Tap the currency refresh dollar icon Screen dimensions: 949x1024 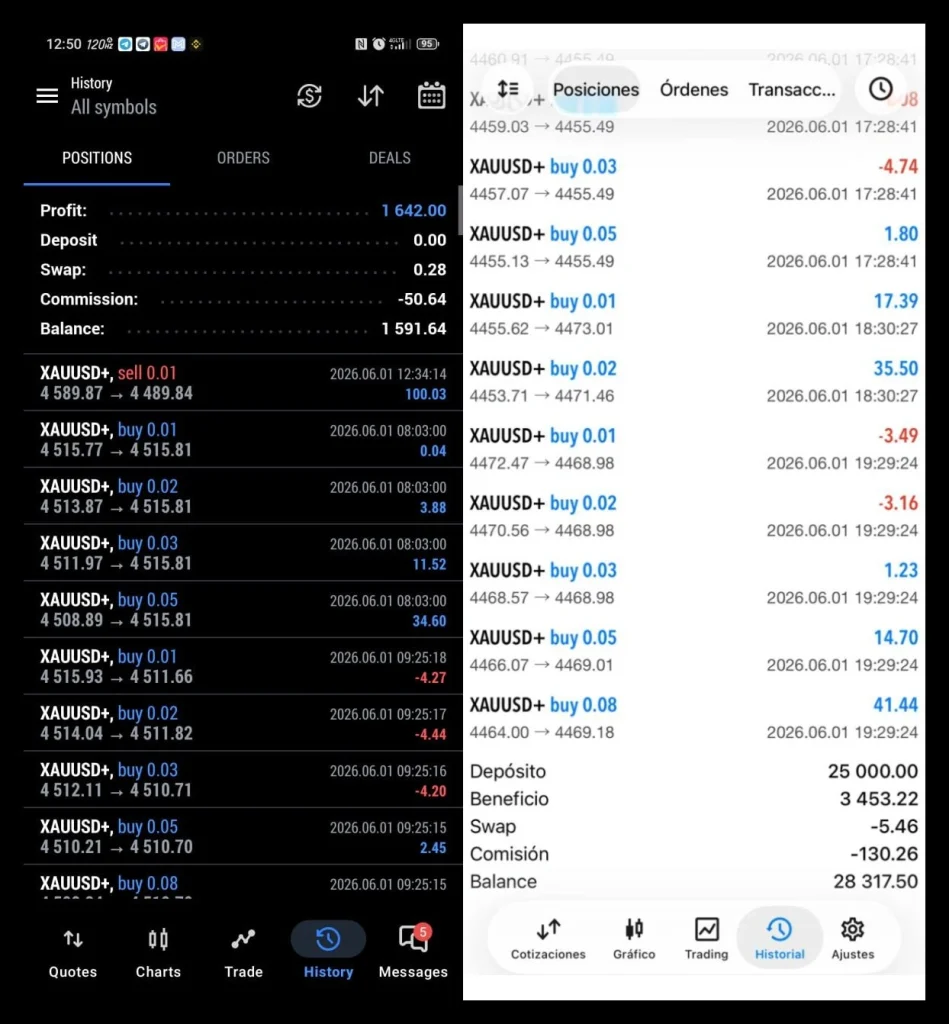pyautogui.click(x=309, y=96)
